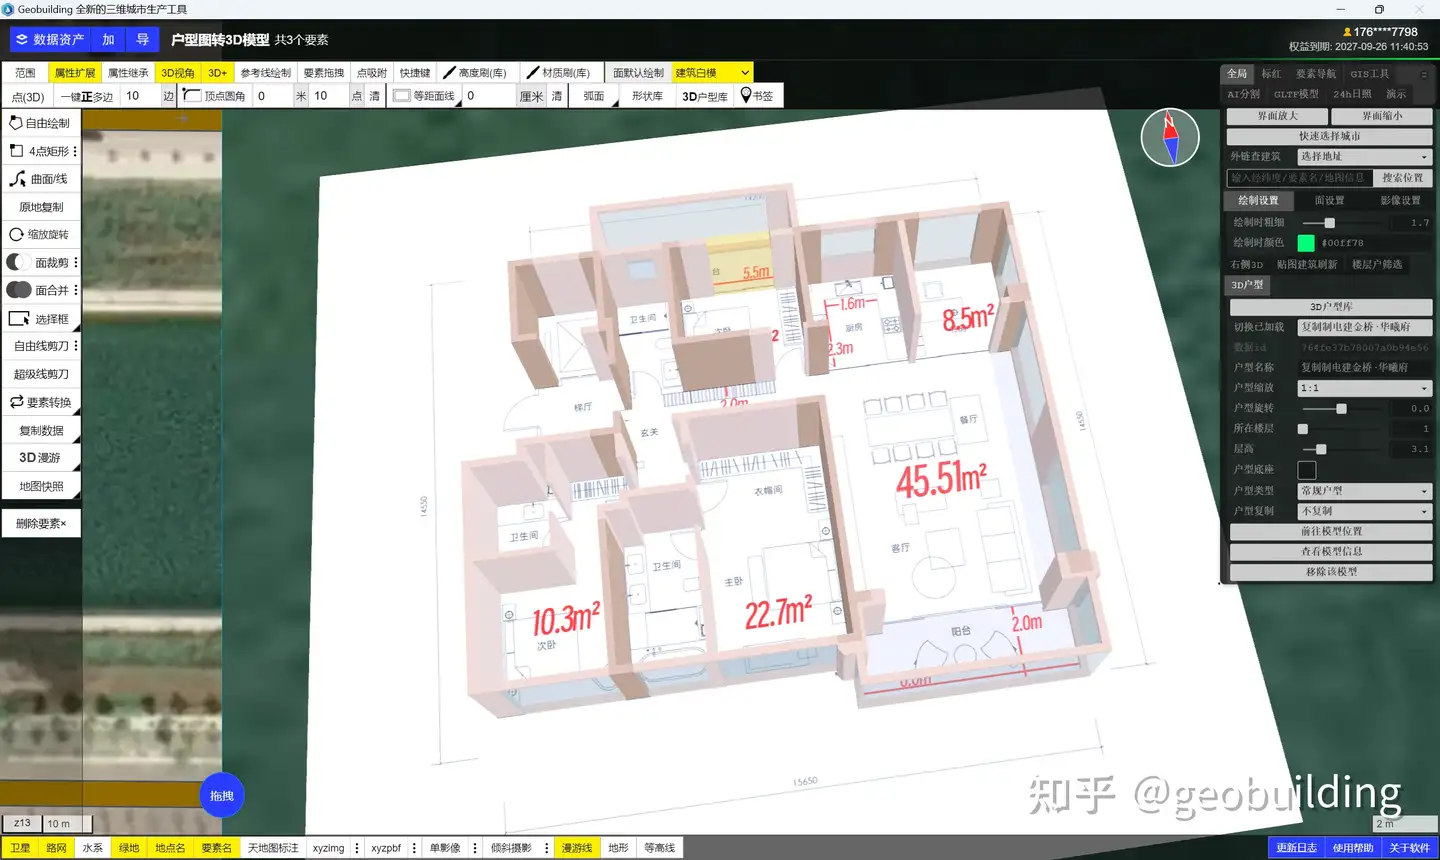Viewport: 1440px width, 860px height.
Task: Click the 界面放大 button
Action: [1277, 116]
